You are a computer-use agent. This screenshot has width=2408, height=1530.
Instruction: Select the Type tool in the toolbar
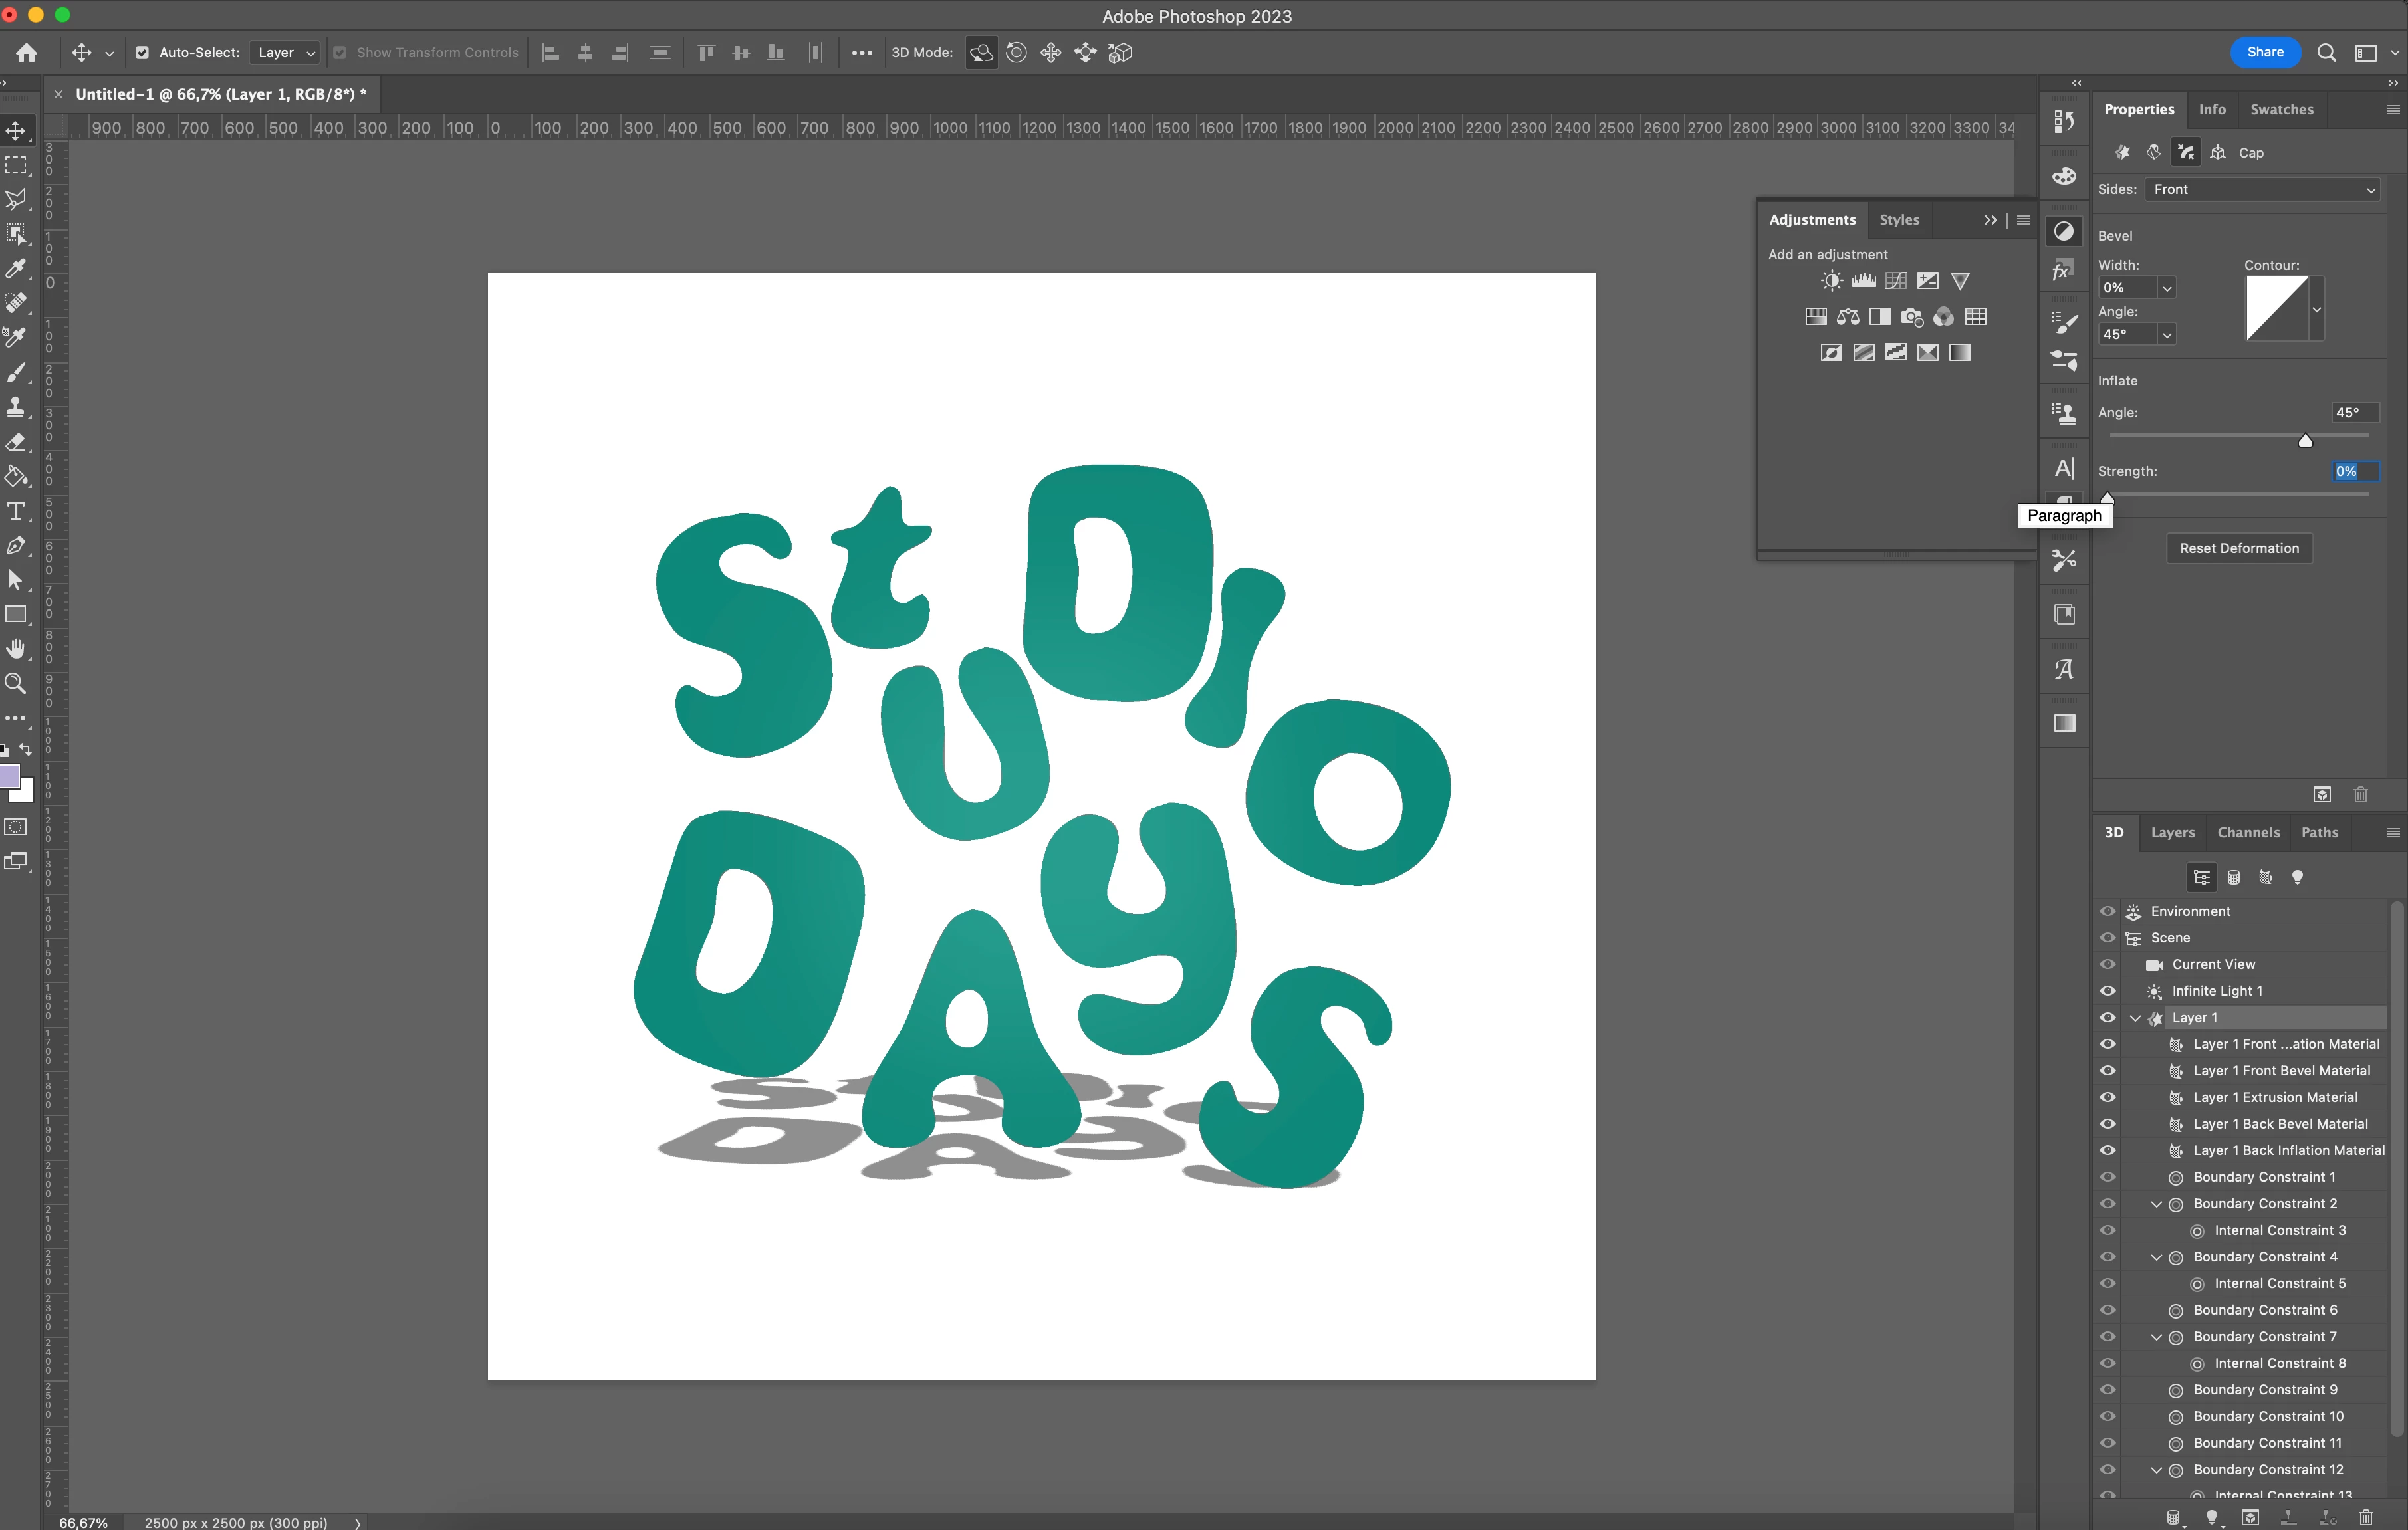(x=16, y=511)
